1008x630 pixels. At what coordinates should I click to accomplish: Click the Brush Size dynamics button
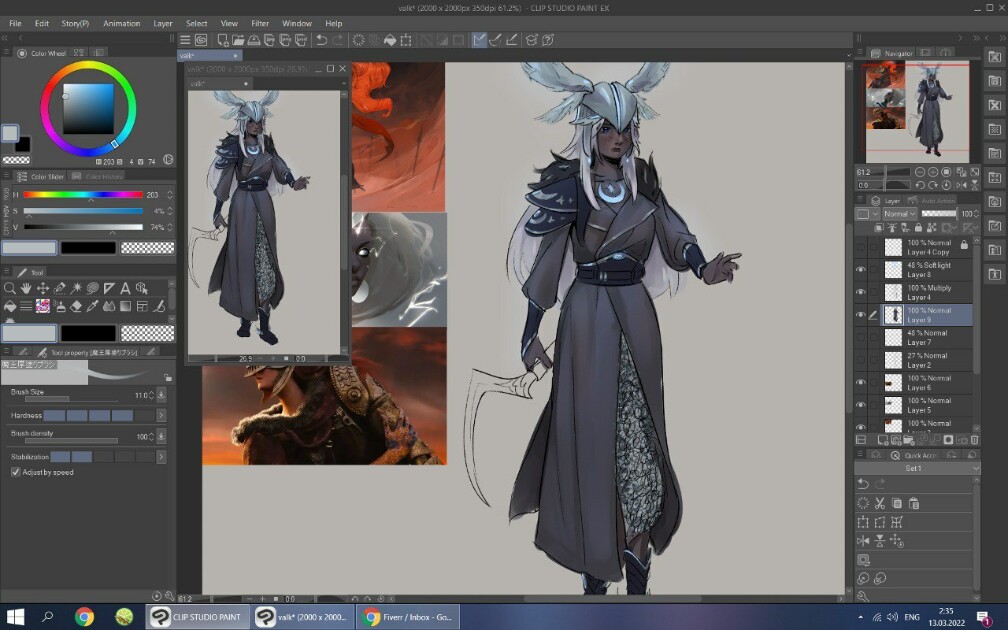pyautogui.click(x=161, y=395)
